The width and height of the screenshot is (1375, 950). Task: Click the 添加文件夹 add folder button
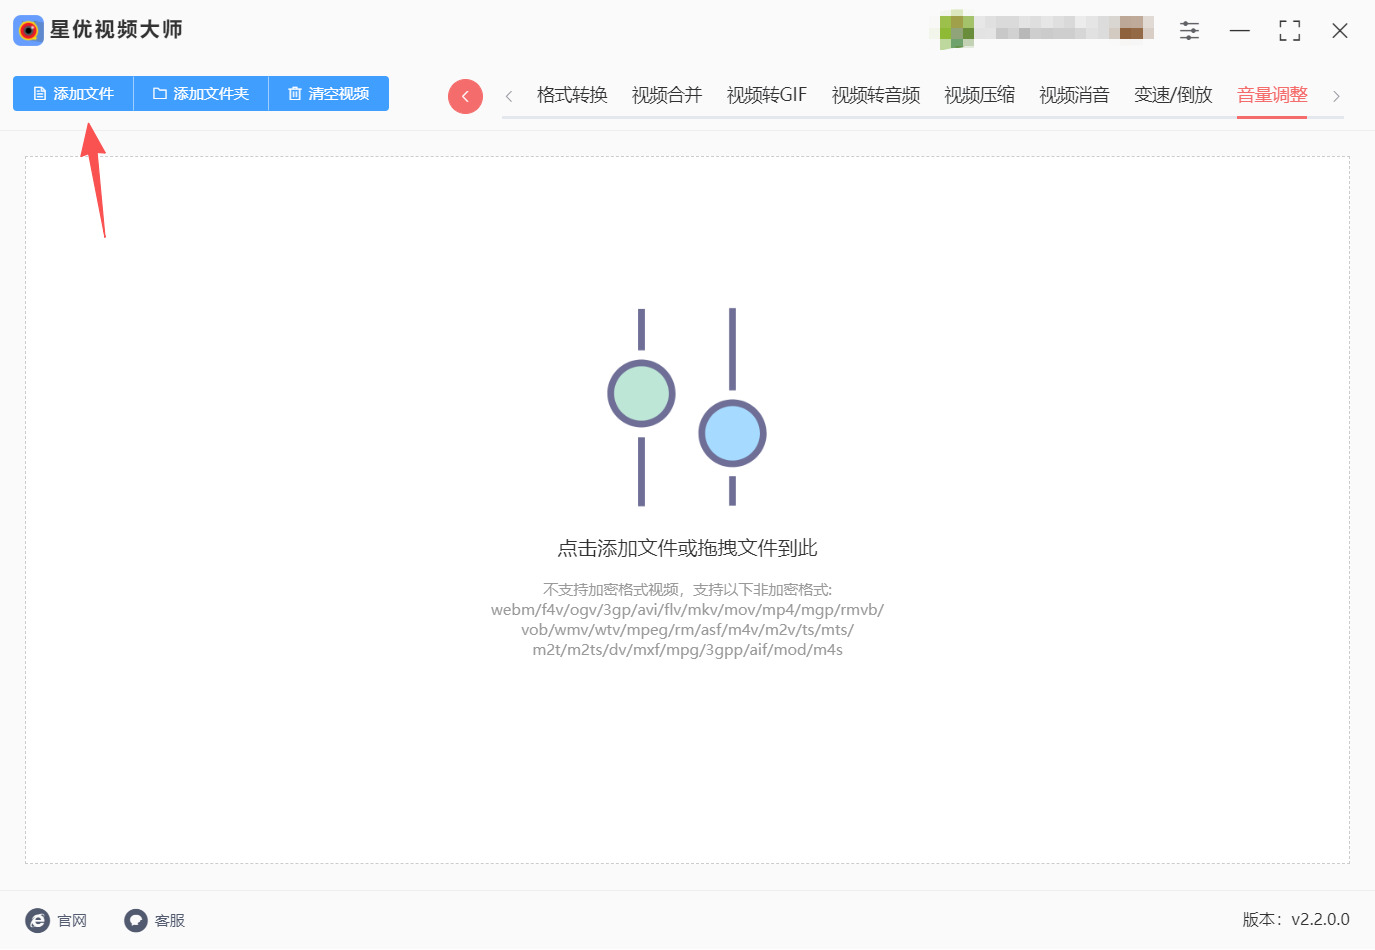[x=201, y=94]
